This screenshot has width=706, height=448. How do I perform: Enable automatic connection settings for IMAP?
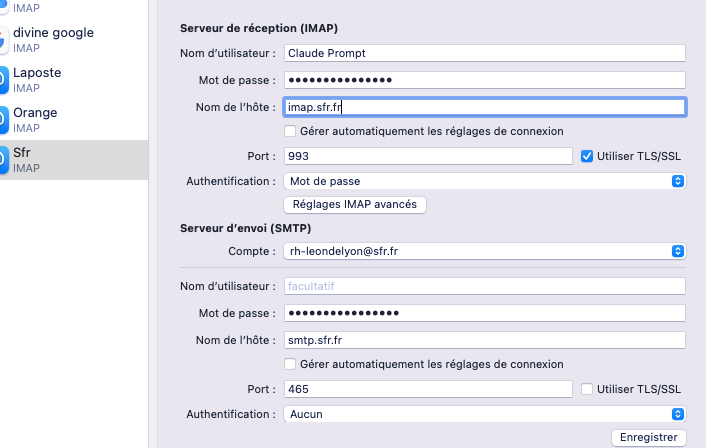[x=290, y=131]
